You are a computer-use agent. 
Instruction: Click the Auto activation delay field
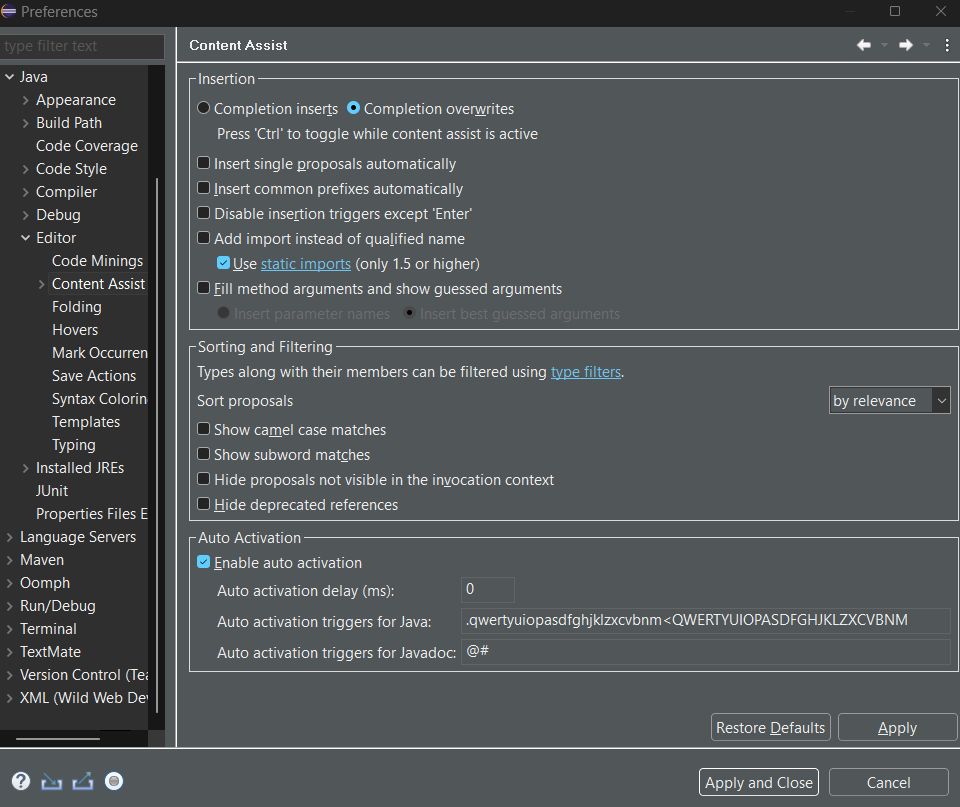487,589
